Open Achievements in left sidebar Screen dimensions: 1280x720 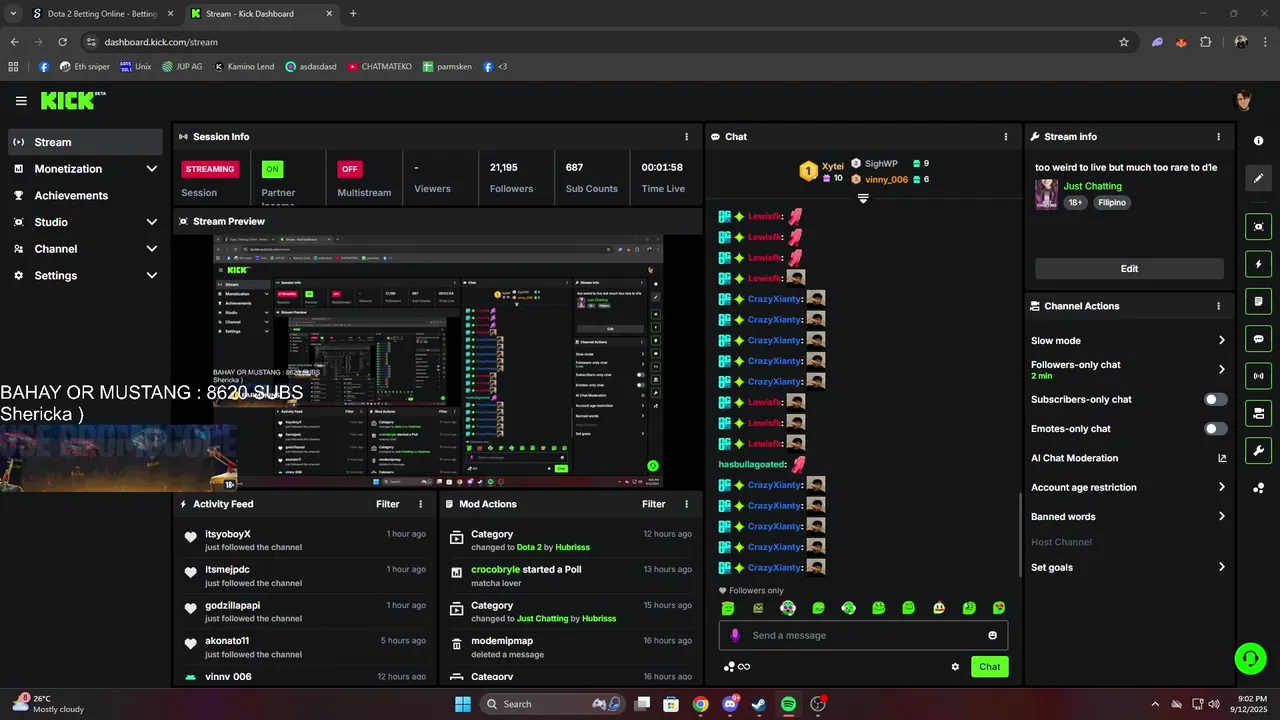point(85,196)
